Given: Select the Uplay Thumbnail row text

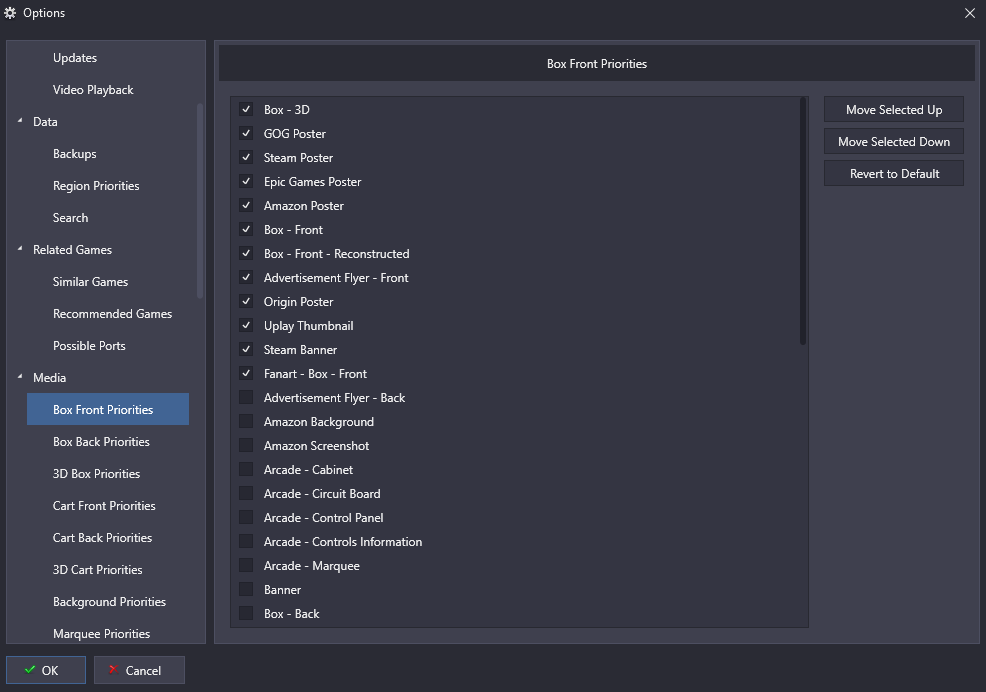Looking at the screenshot, I should pos(309,325).
